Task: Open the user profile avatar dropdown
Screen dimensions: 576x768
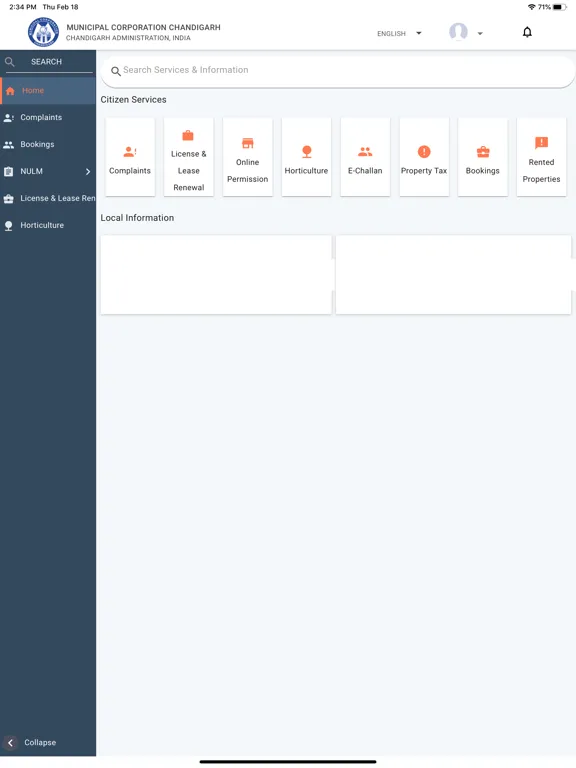Action: 466,32
